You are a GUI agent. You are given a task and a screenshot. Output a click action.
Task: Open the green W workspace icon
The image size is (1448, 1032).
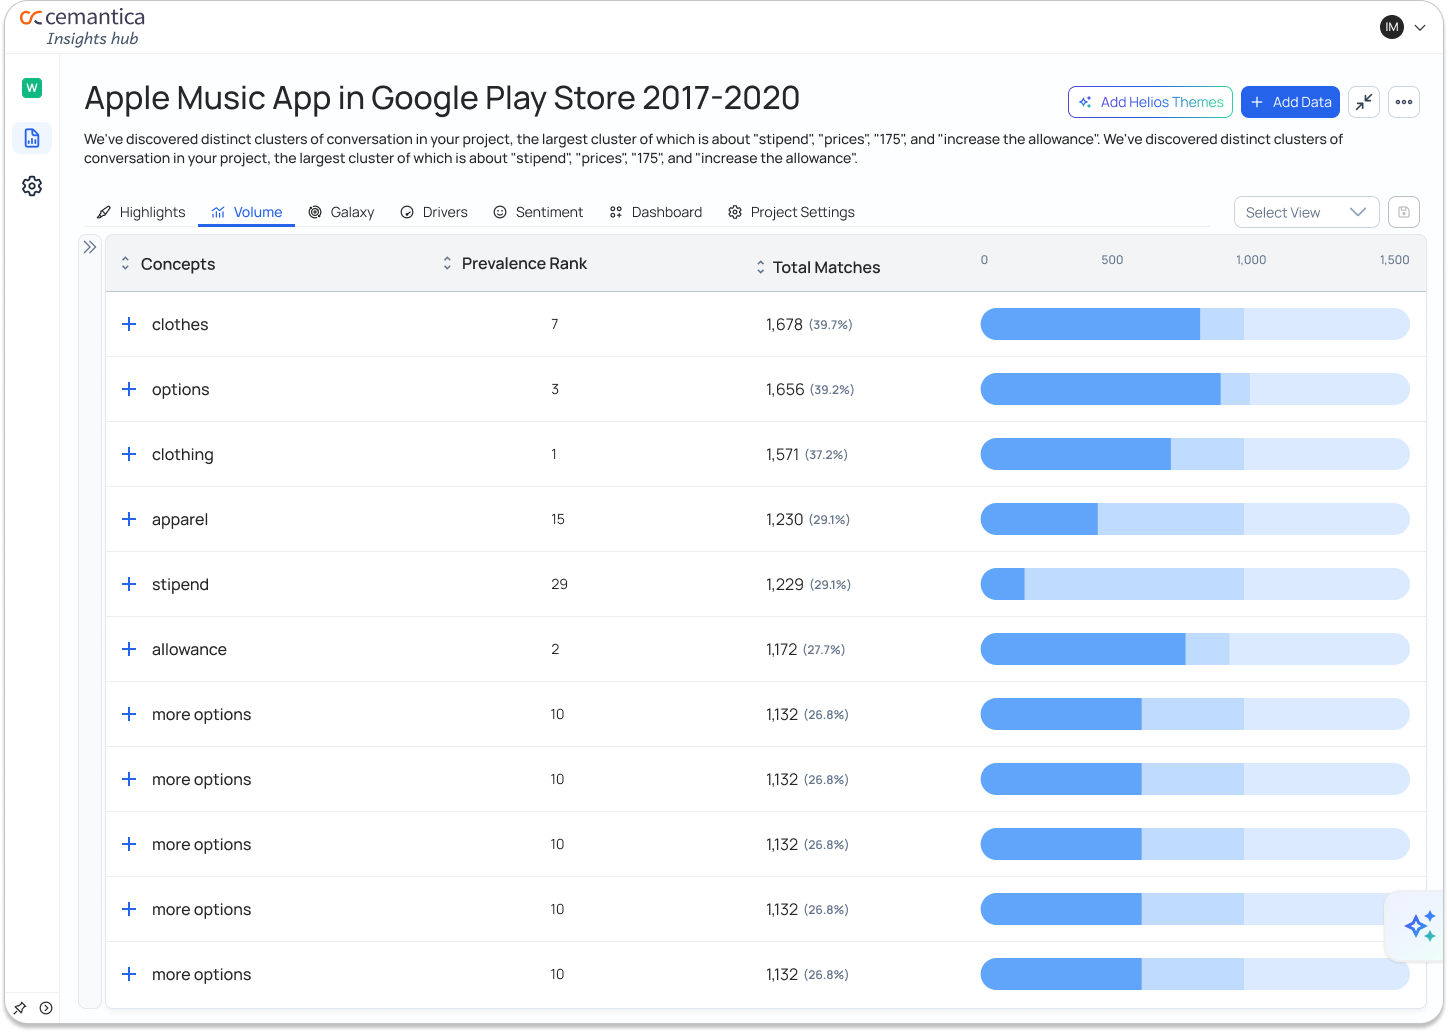click(32, 88)
